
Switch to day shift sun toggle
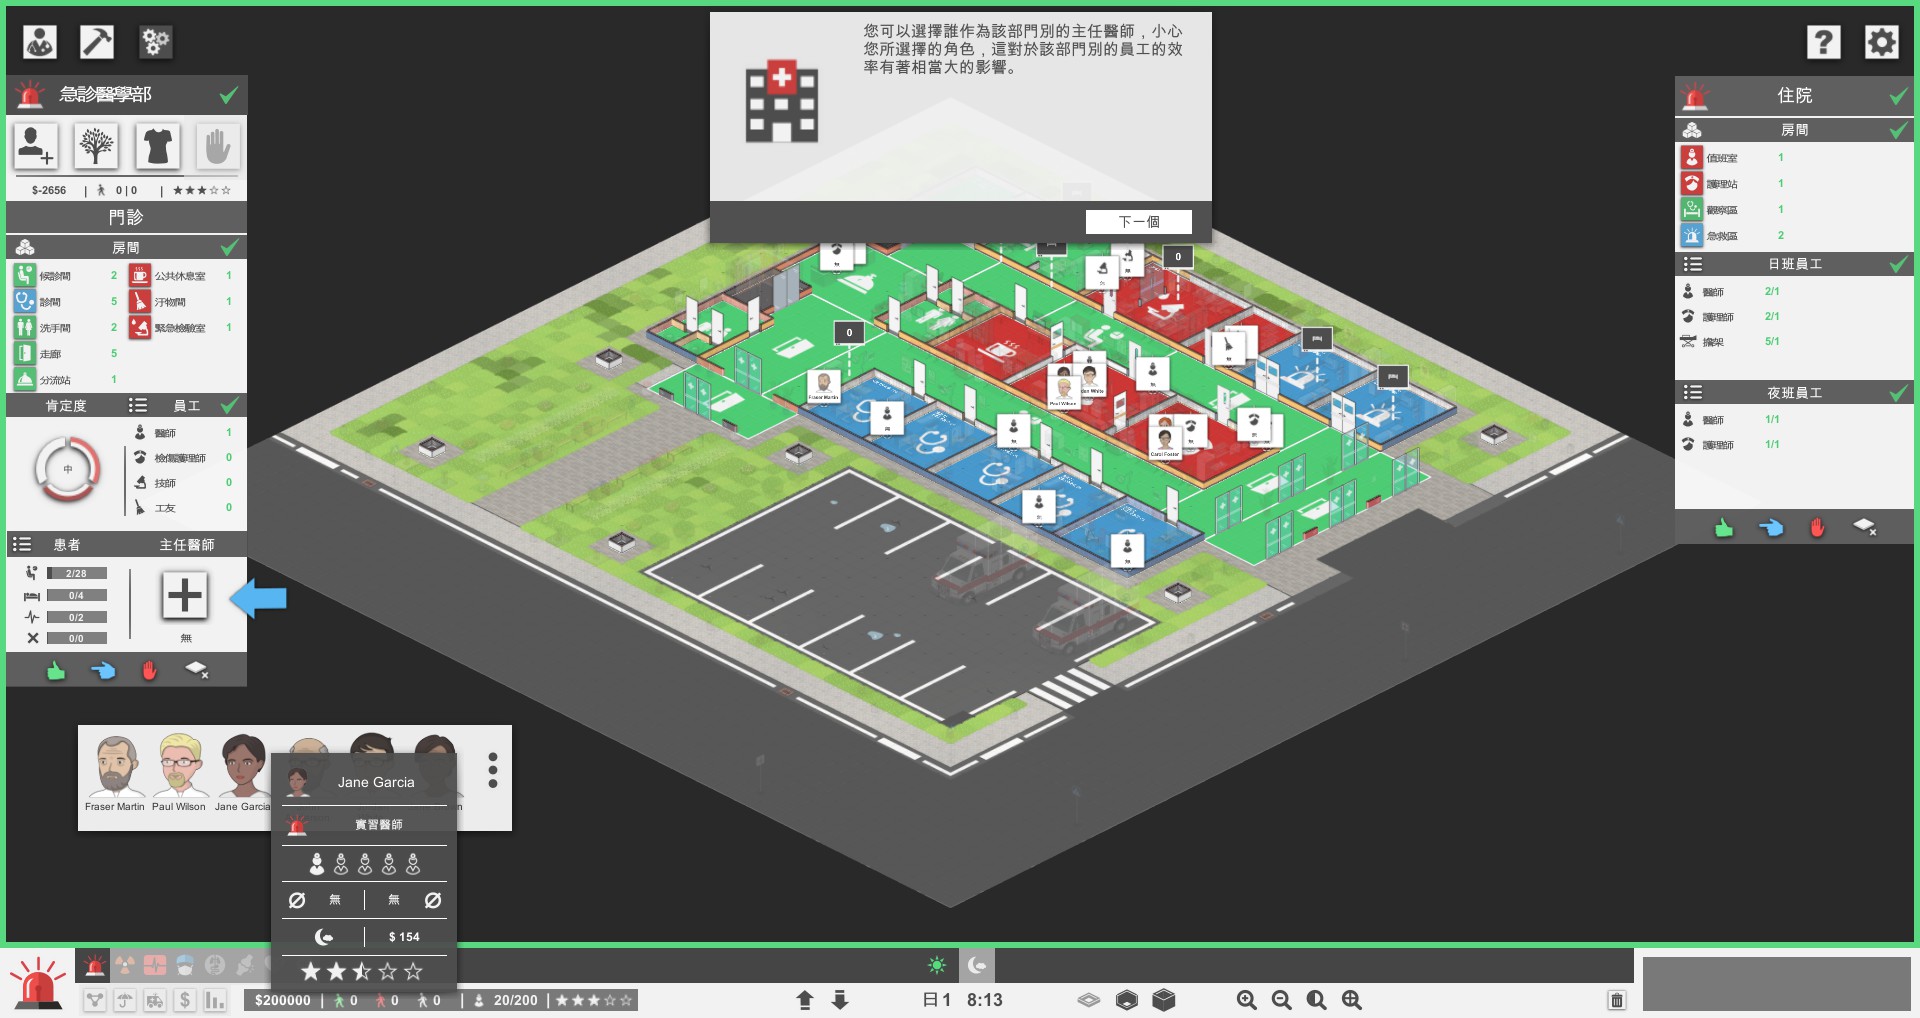click(x=937, y=965)
